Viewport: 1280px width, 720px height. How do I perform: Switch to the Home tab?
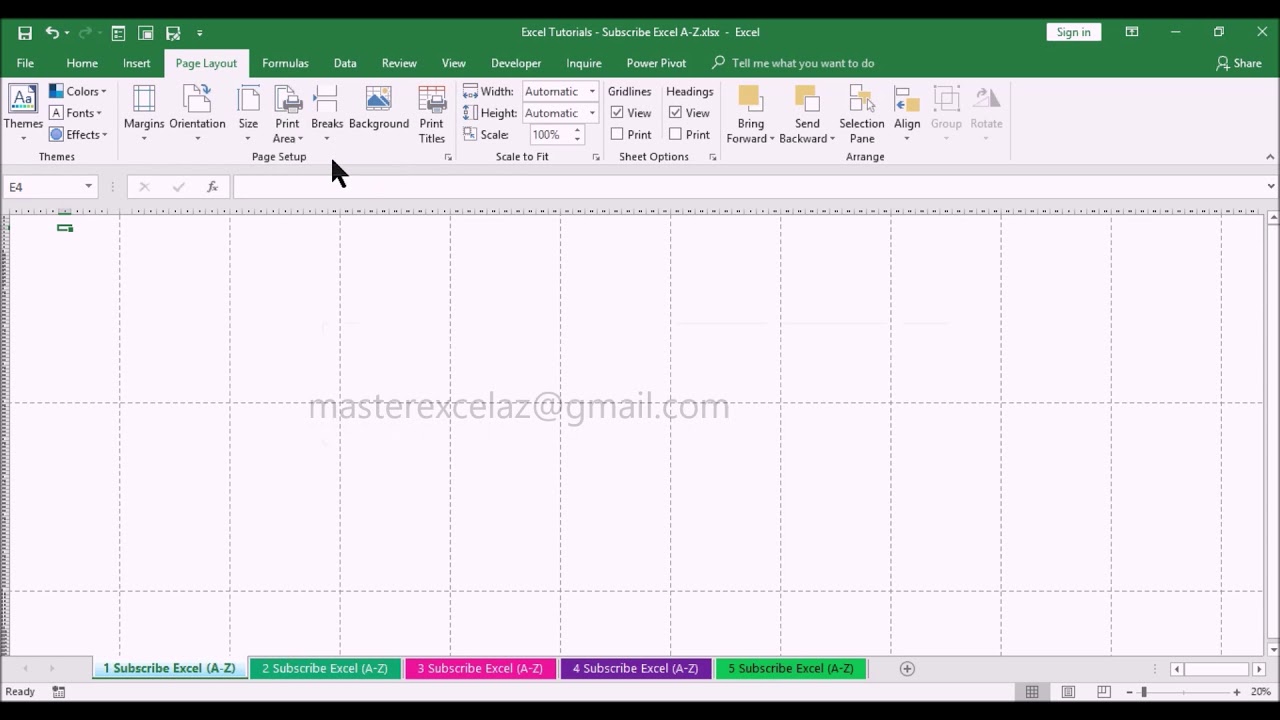click(x=82, y=63)
